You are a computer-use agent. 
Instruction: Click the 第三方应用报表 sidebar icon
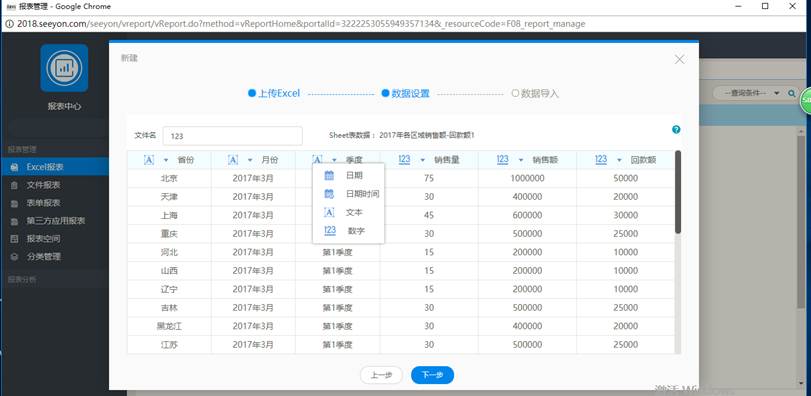tap(15, 221)
